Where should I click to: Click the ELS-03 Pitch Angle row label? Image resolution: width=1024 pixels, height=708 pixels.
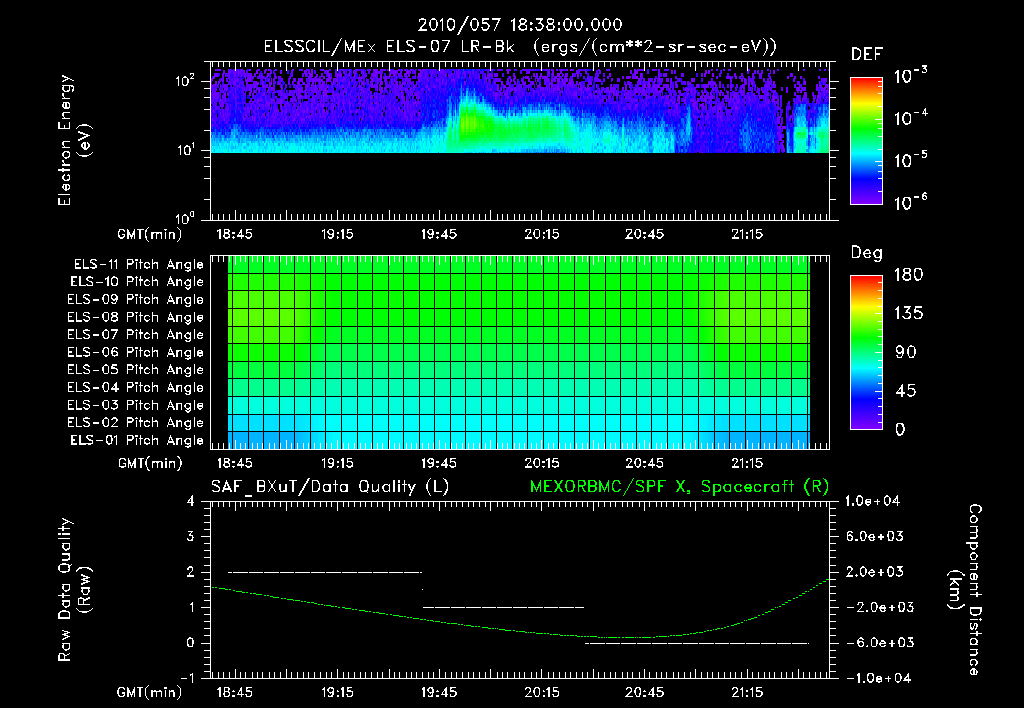136,405
